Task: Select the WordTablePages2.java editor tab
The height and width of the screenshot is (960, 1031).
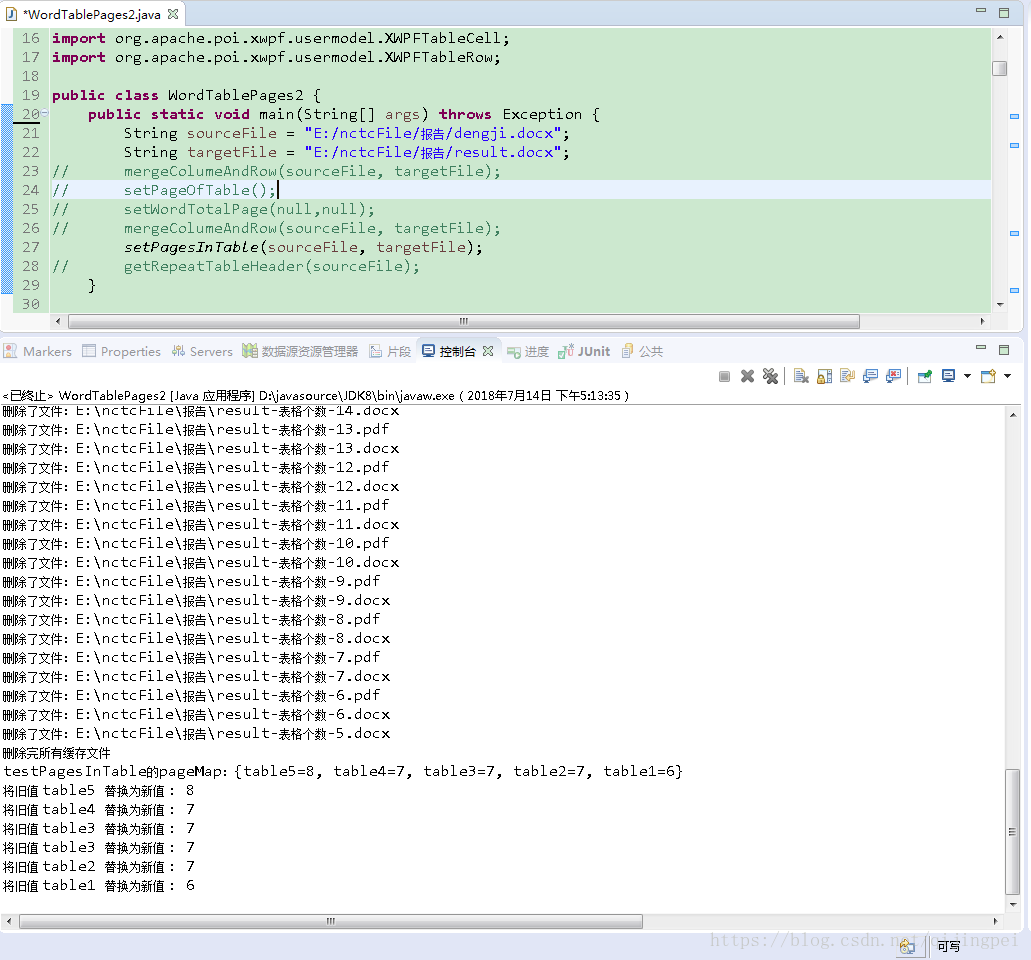Action: click(92, 14)
